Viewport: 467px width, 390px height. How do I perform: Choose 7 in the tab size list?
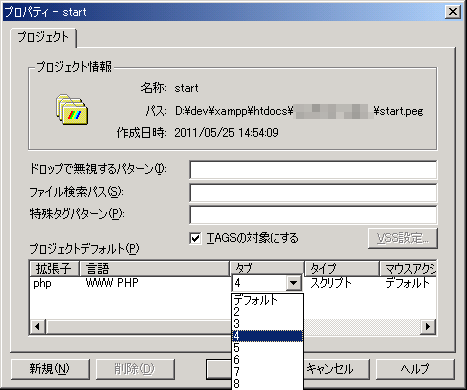click(267, 371)
